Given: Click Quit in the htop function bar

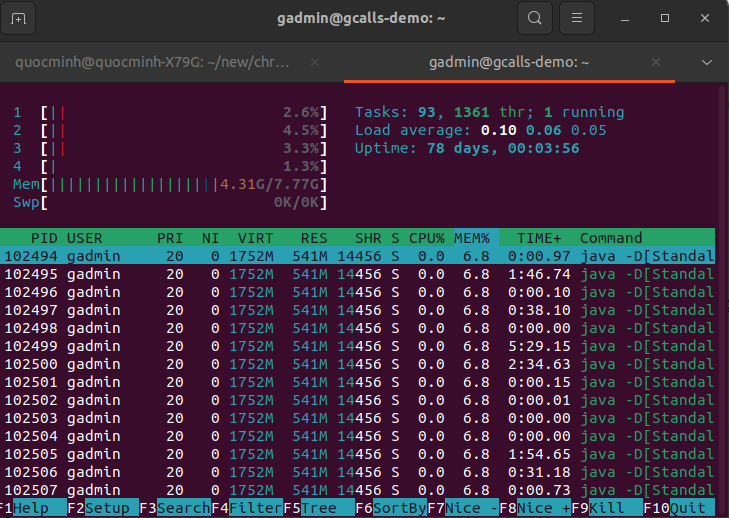Looking at the screenshot, I should [x=690, y=507].
